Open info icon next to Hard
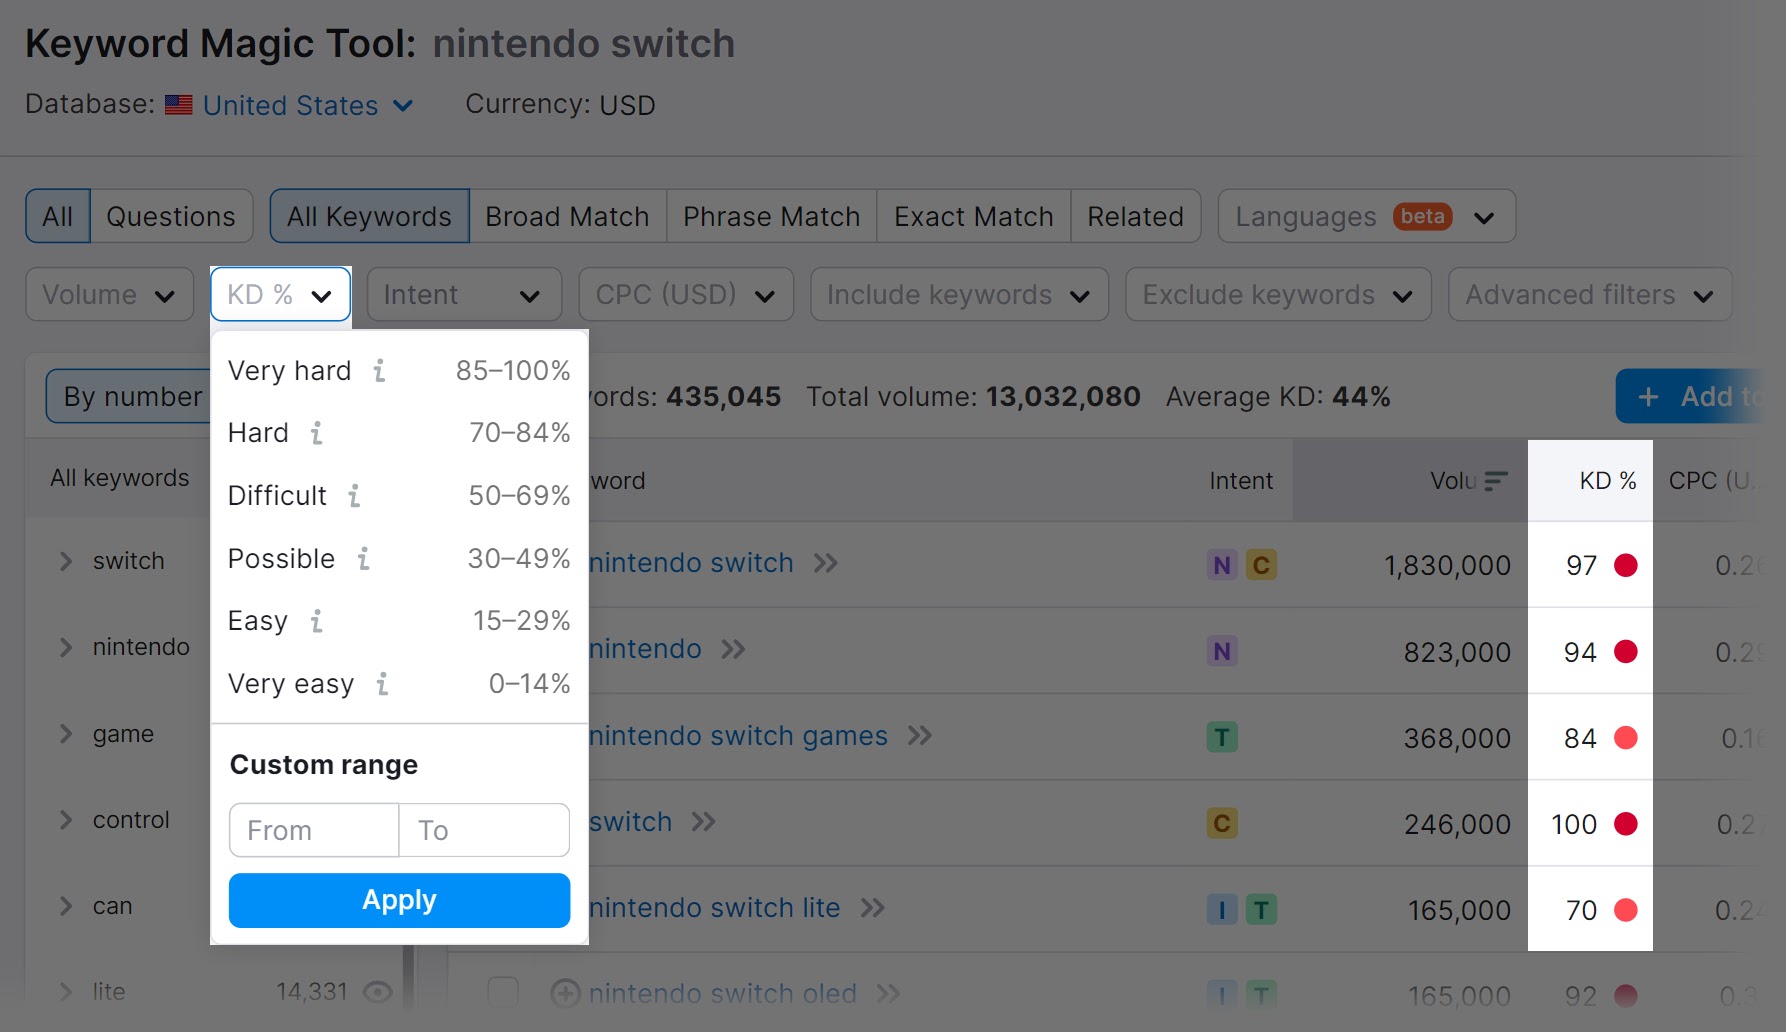This screenshot has height=1032, width=1786. point(316,433)
